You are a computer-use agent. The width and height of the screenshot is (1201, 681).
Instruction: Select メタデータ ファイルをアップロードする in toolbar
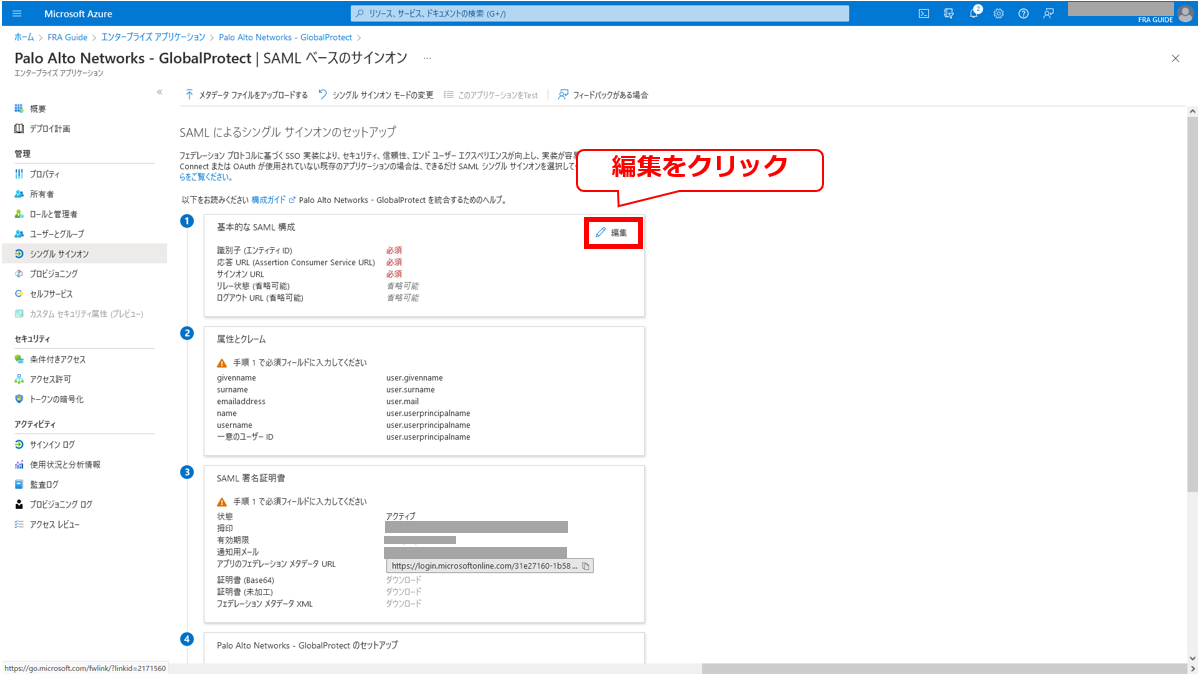coord(246,95)
